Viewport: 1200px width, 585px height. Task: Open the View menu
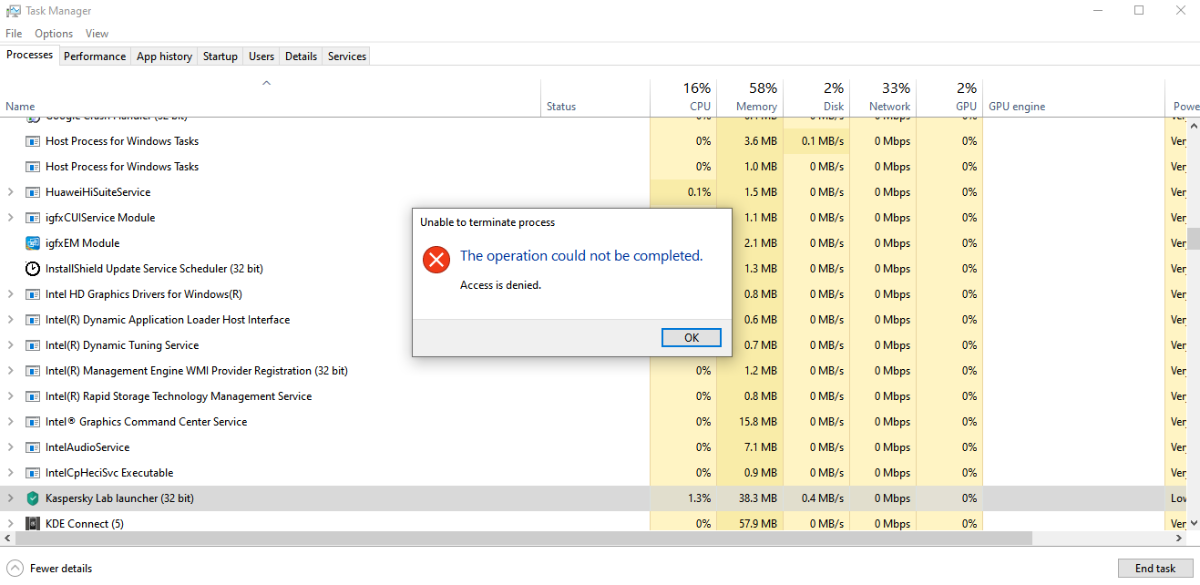tap(97, 33)
